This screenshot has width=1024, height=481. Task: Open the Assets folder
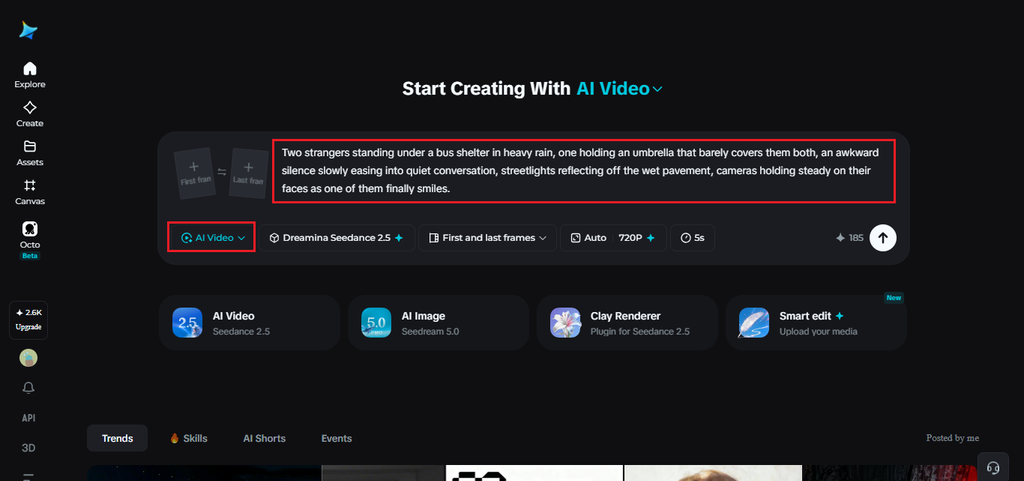29,153
